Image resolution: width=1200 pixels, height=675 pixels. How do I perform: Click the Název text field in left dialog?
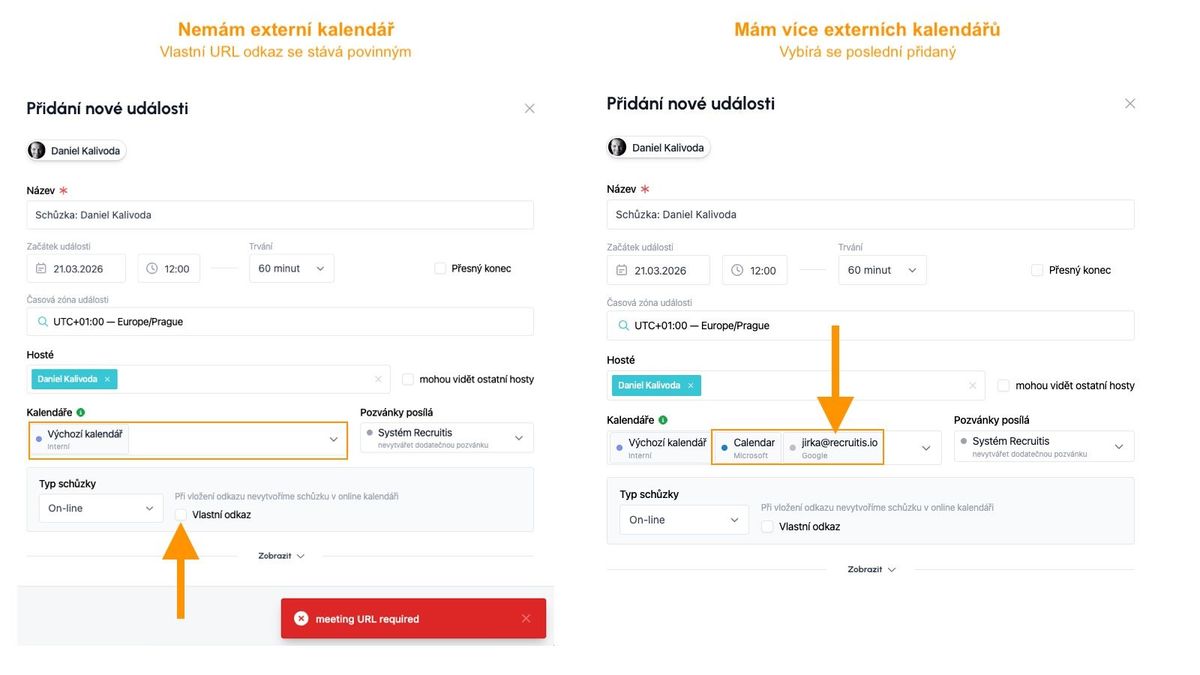coord(280,215)
